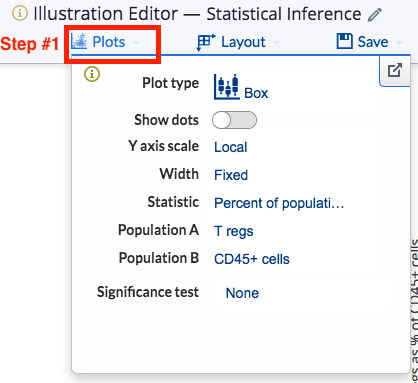Pop out the panel with the external-link icon
This screenshot has width=418, height=383.
[395, 70]
